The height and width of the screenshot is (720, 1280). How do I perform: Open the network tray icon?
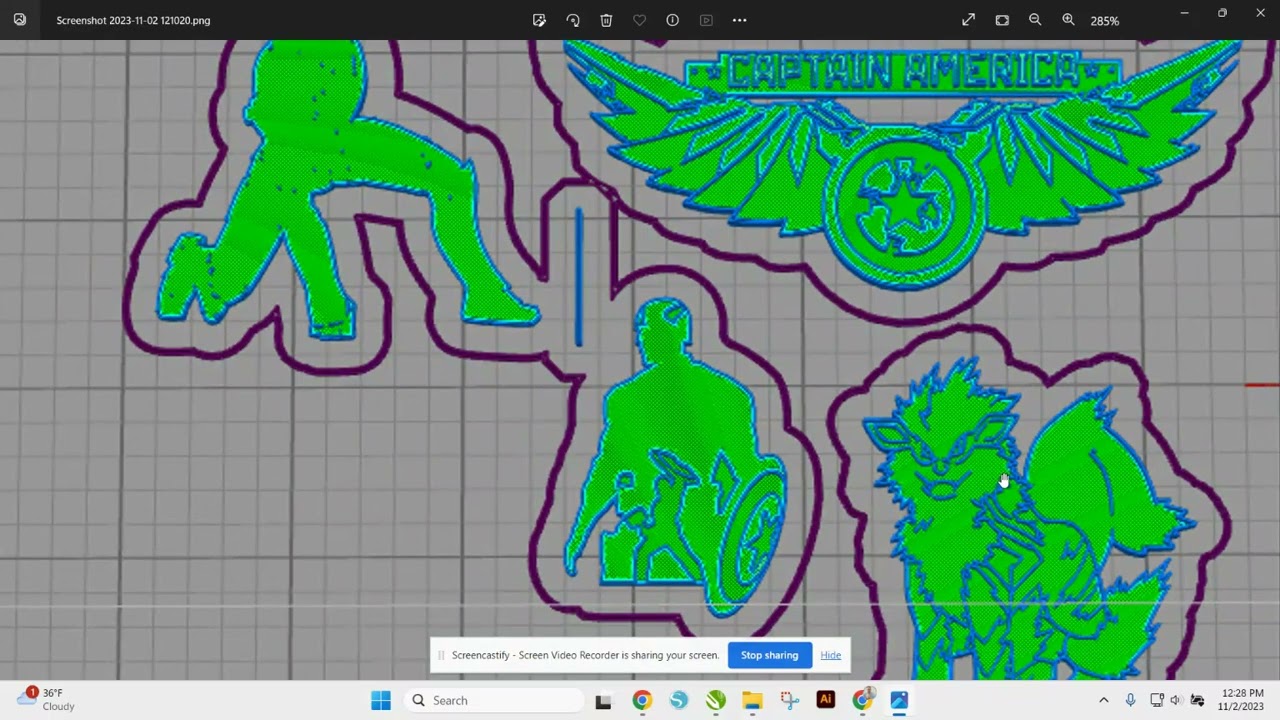point(1157,700)
